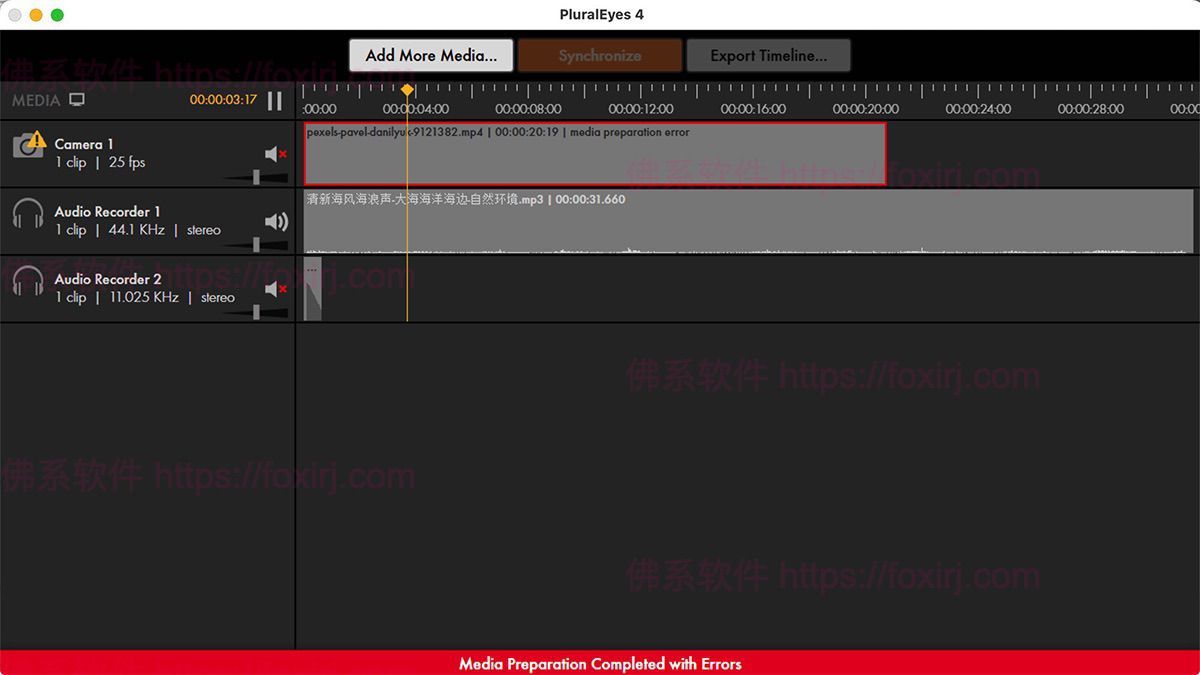Image resolution: width=1200 pixels, height=675 pixels.
Task: Click the orange playhead marker on the ruler
Action: 407,90
